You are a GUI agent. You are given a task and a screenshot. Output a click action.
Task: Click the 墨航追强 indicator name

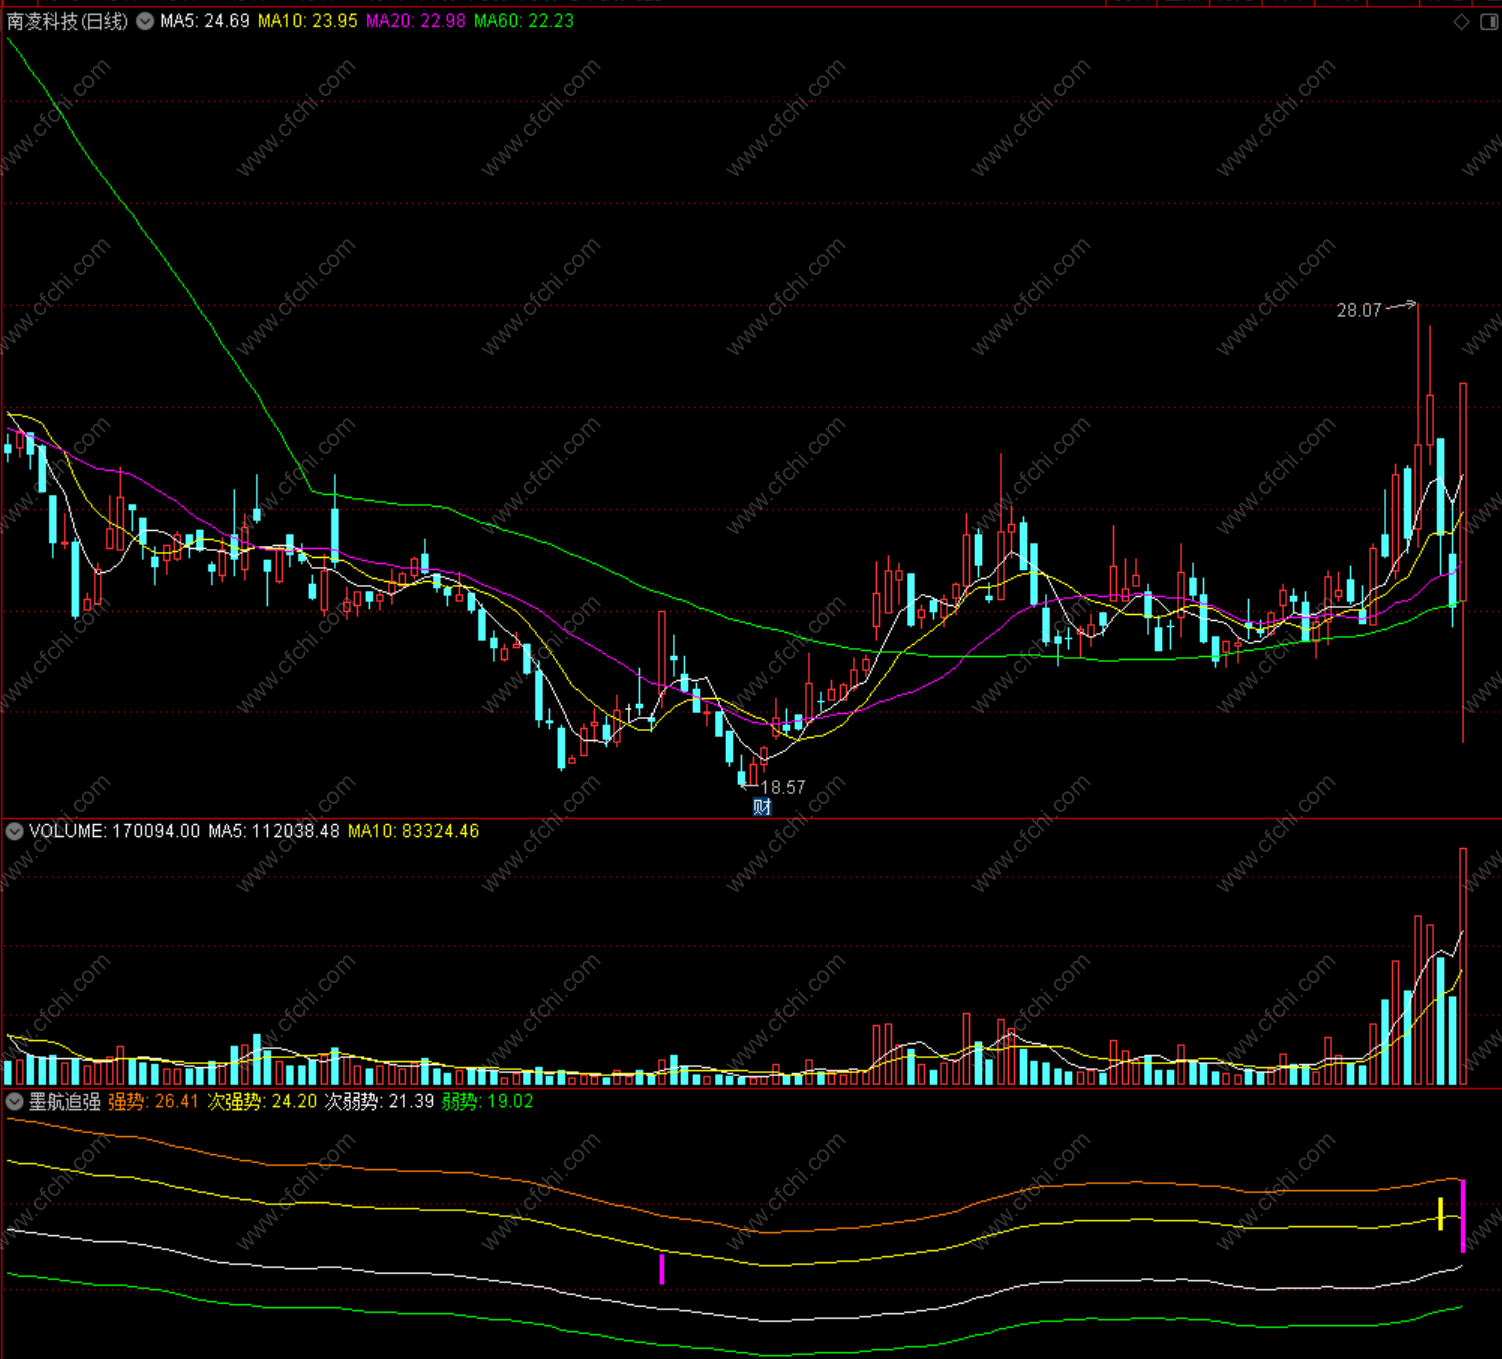(x=65, y=1102)
